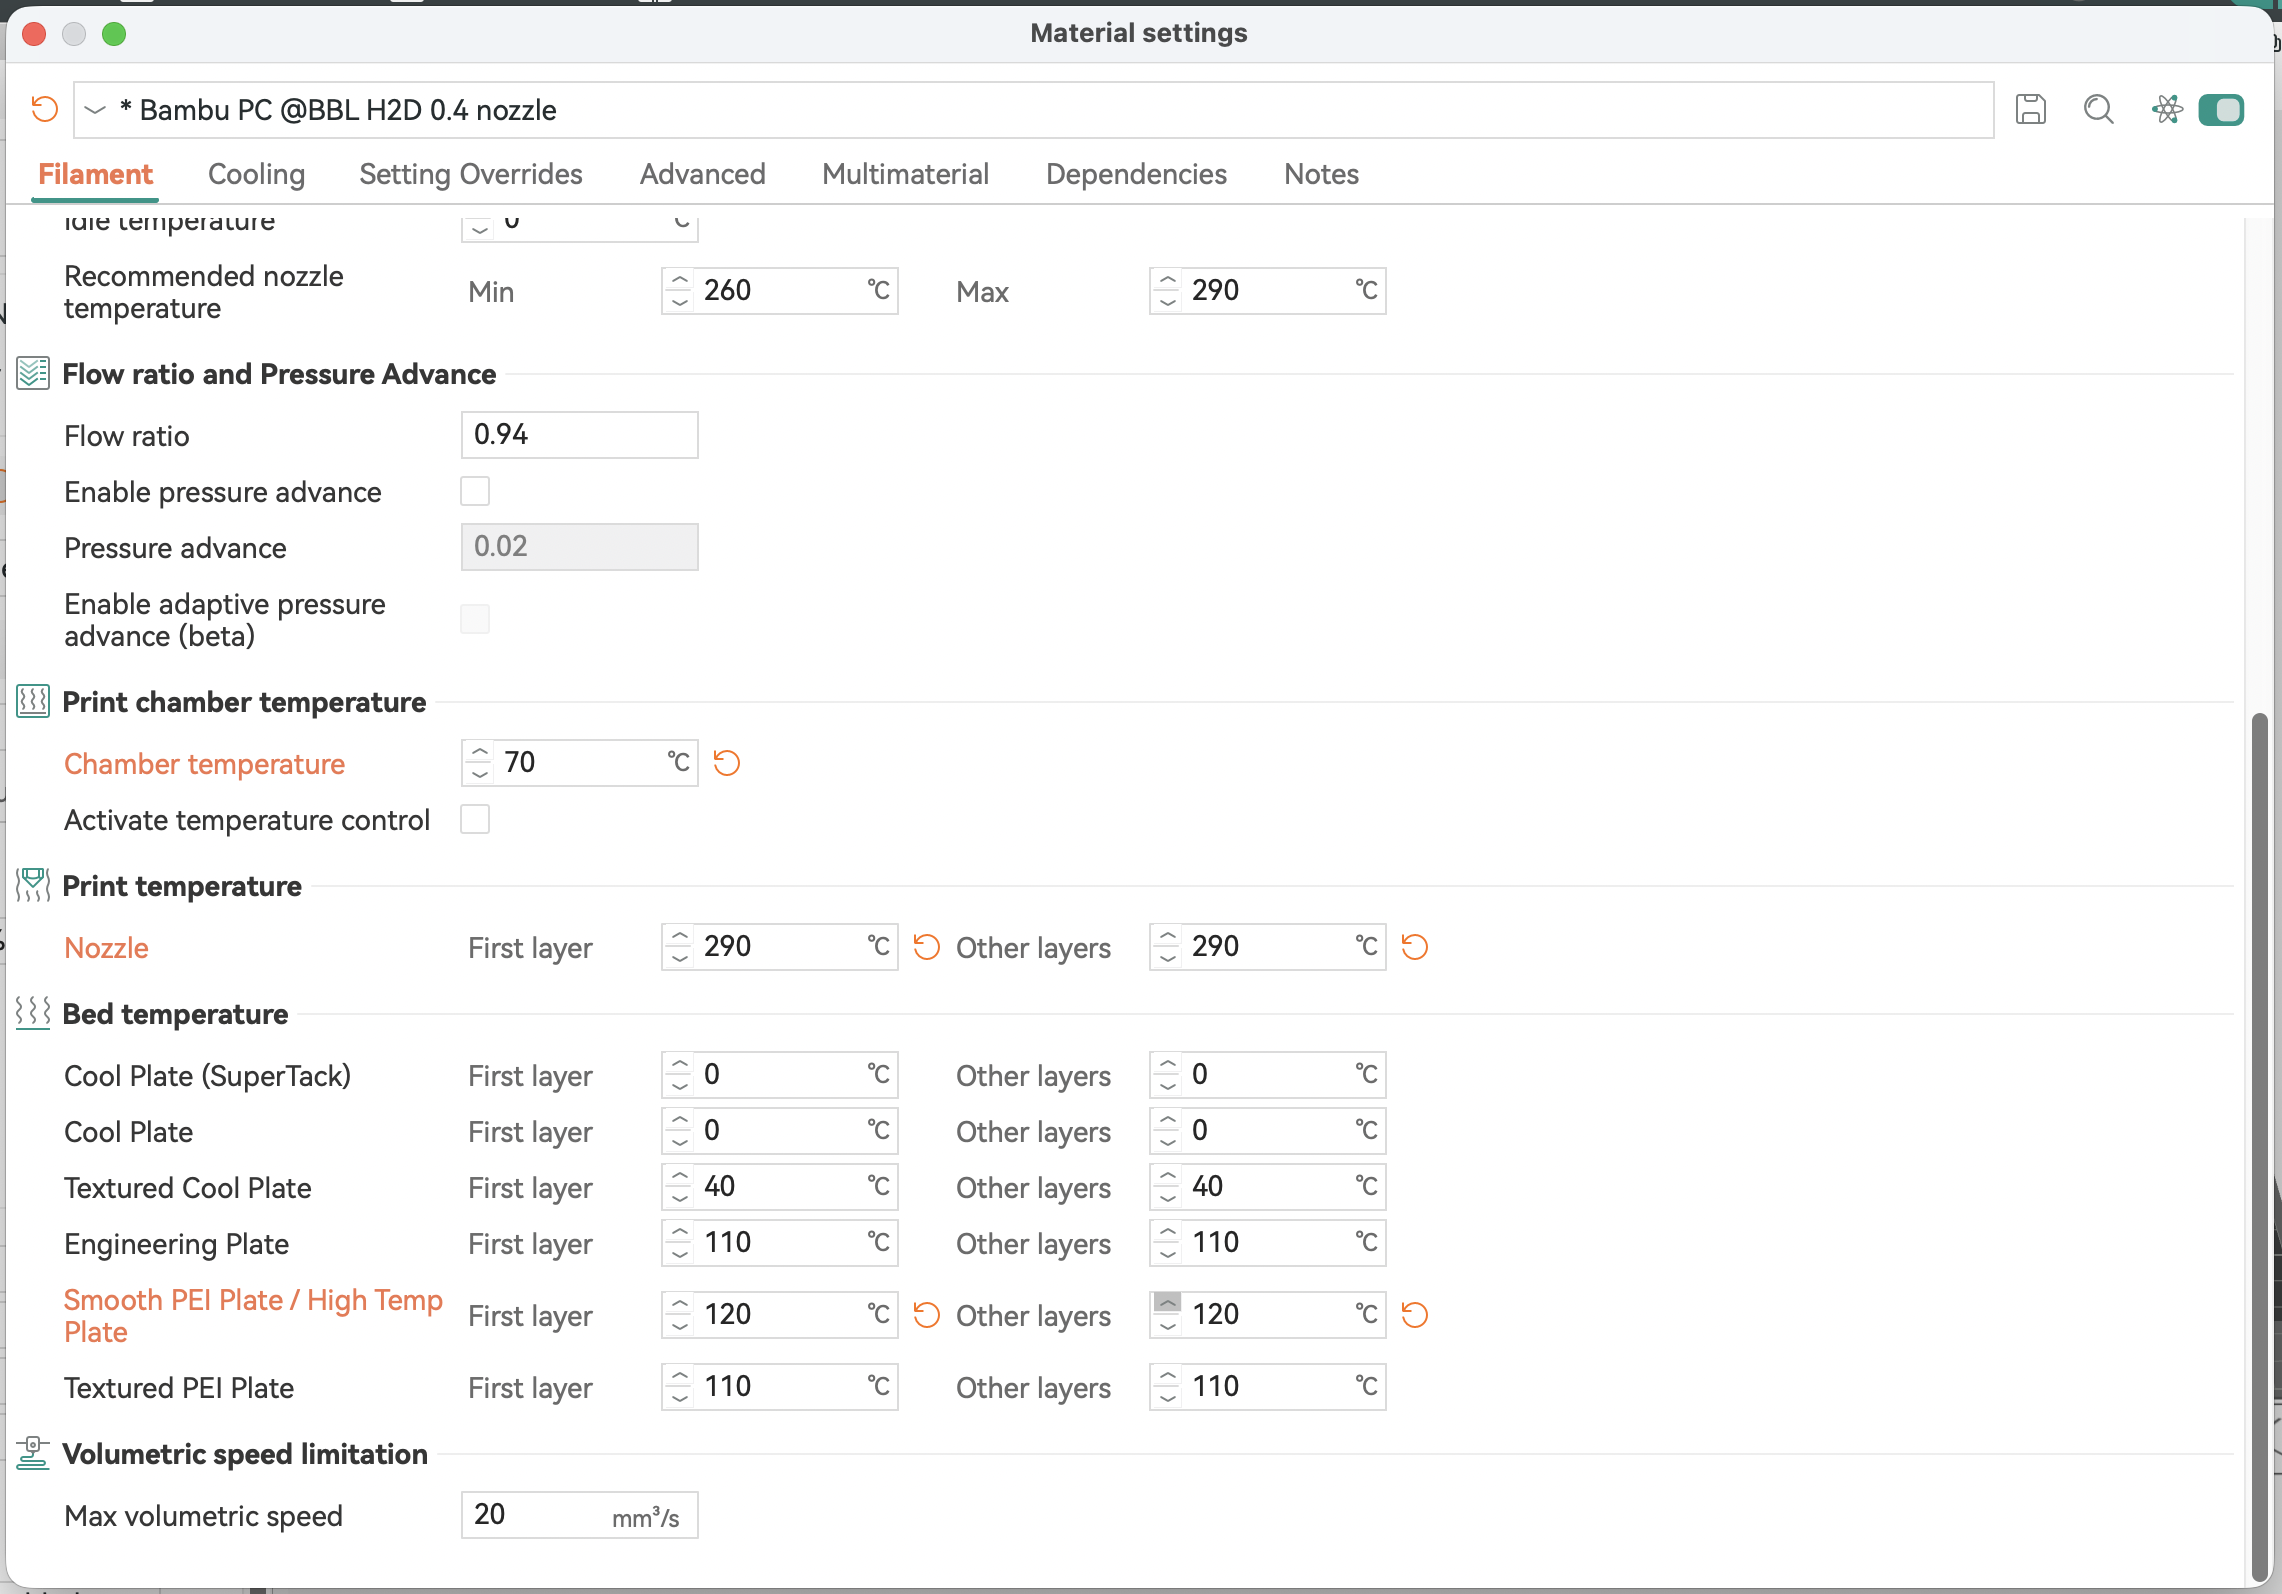Decrease Textured Cool Plate first layer temperature
Screen dimensions: 2282x1594
680,1198
